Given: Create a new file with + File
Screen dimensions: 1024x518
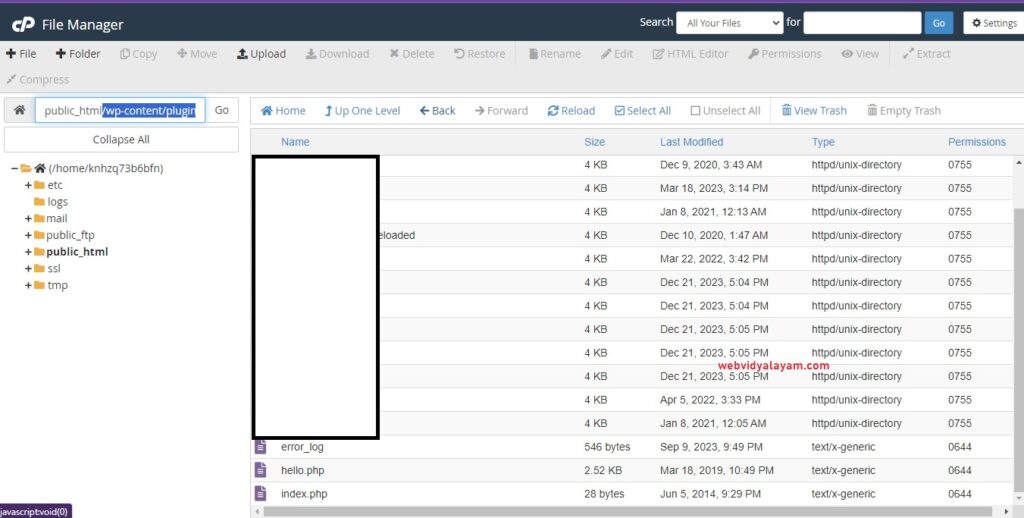Looking at the screenshot, I should pos(21,54).
